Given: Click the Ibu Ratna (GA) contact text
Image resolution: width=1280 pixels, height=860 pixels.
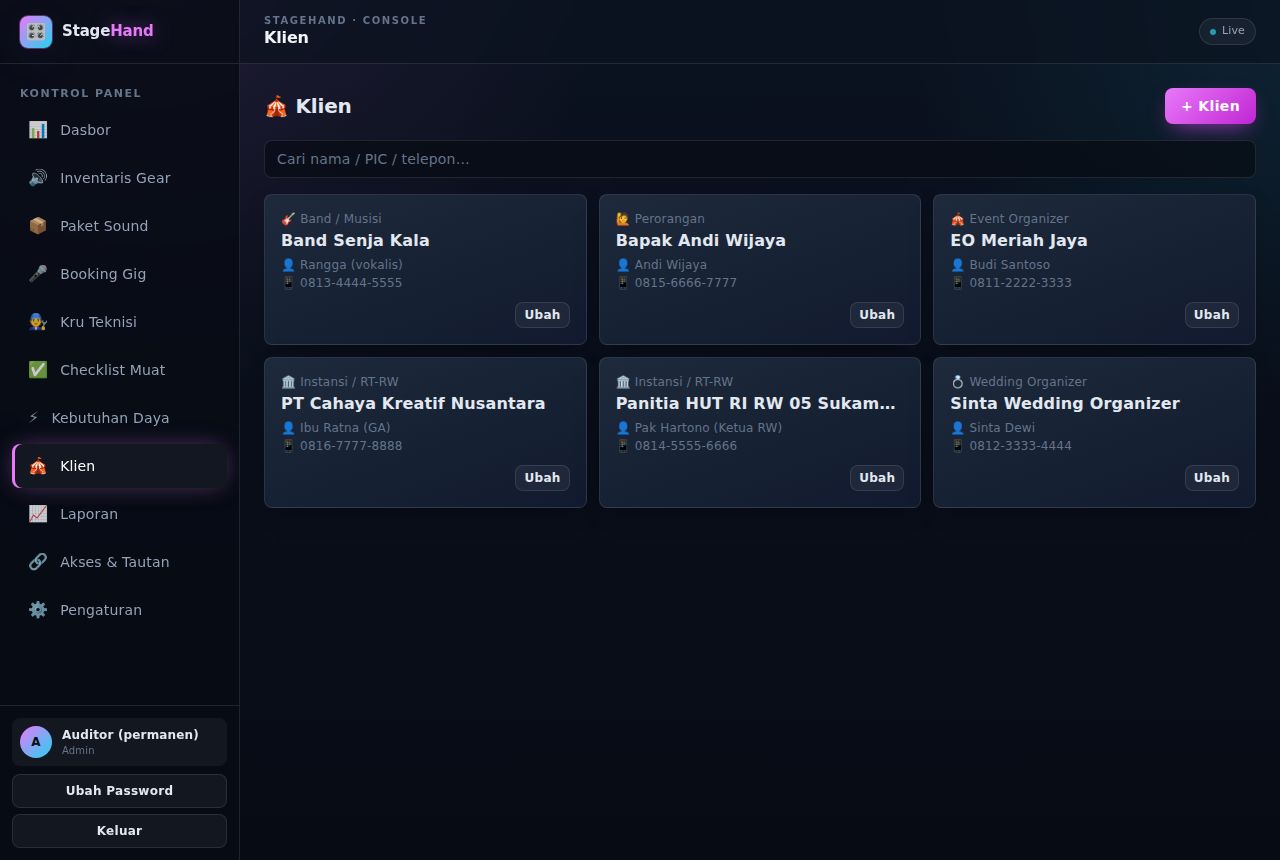Looking at the screenshot, I should click(x=345, y=428).
